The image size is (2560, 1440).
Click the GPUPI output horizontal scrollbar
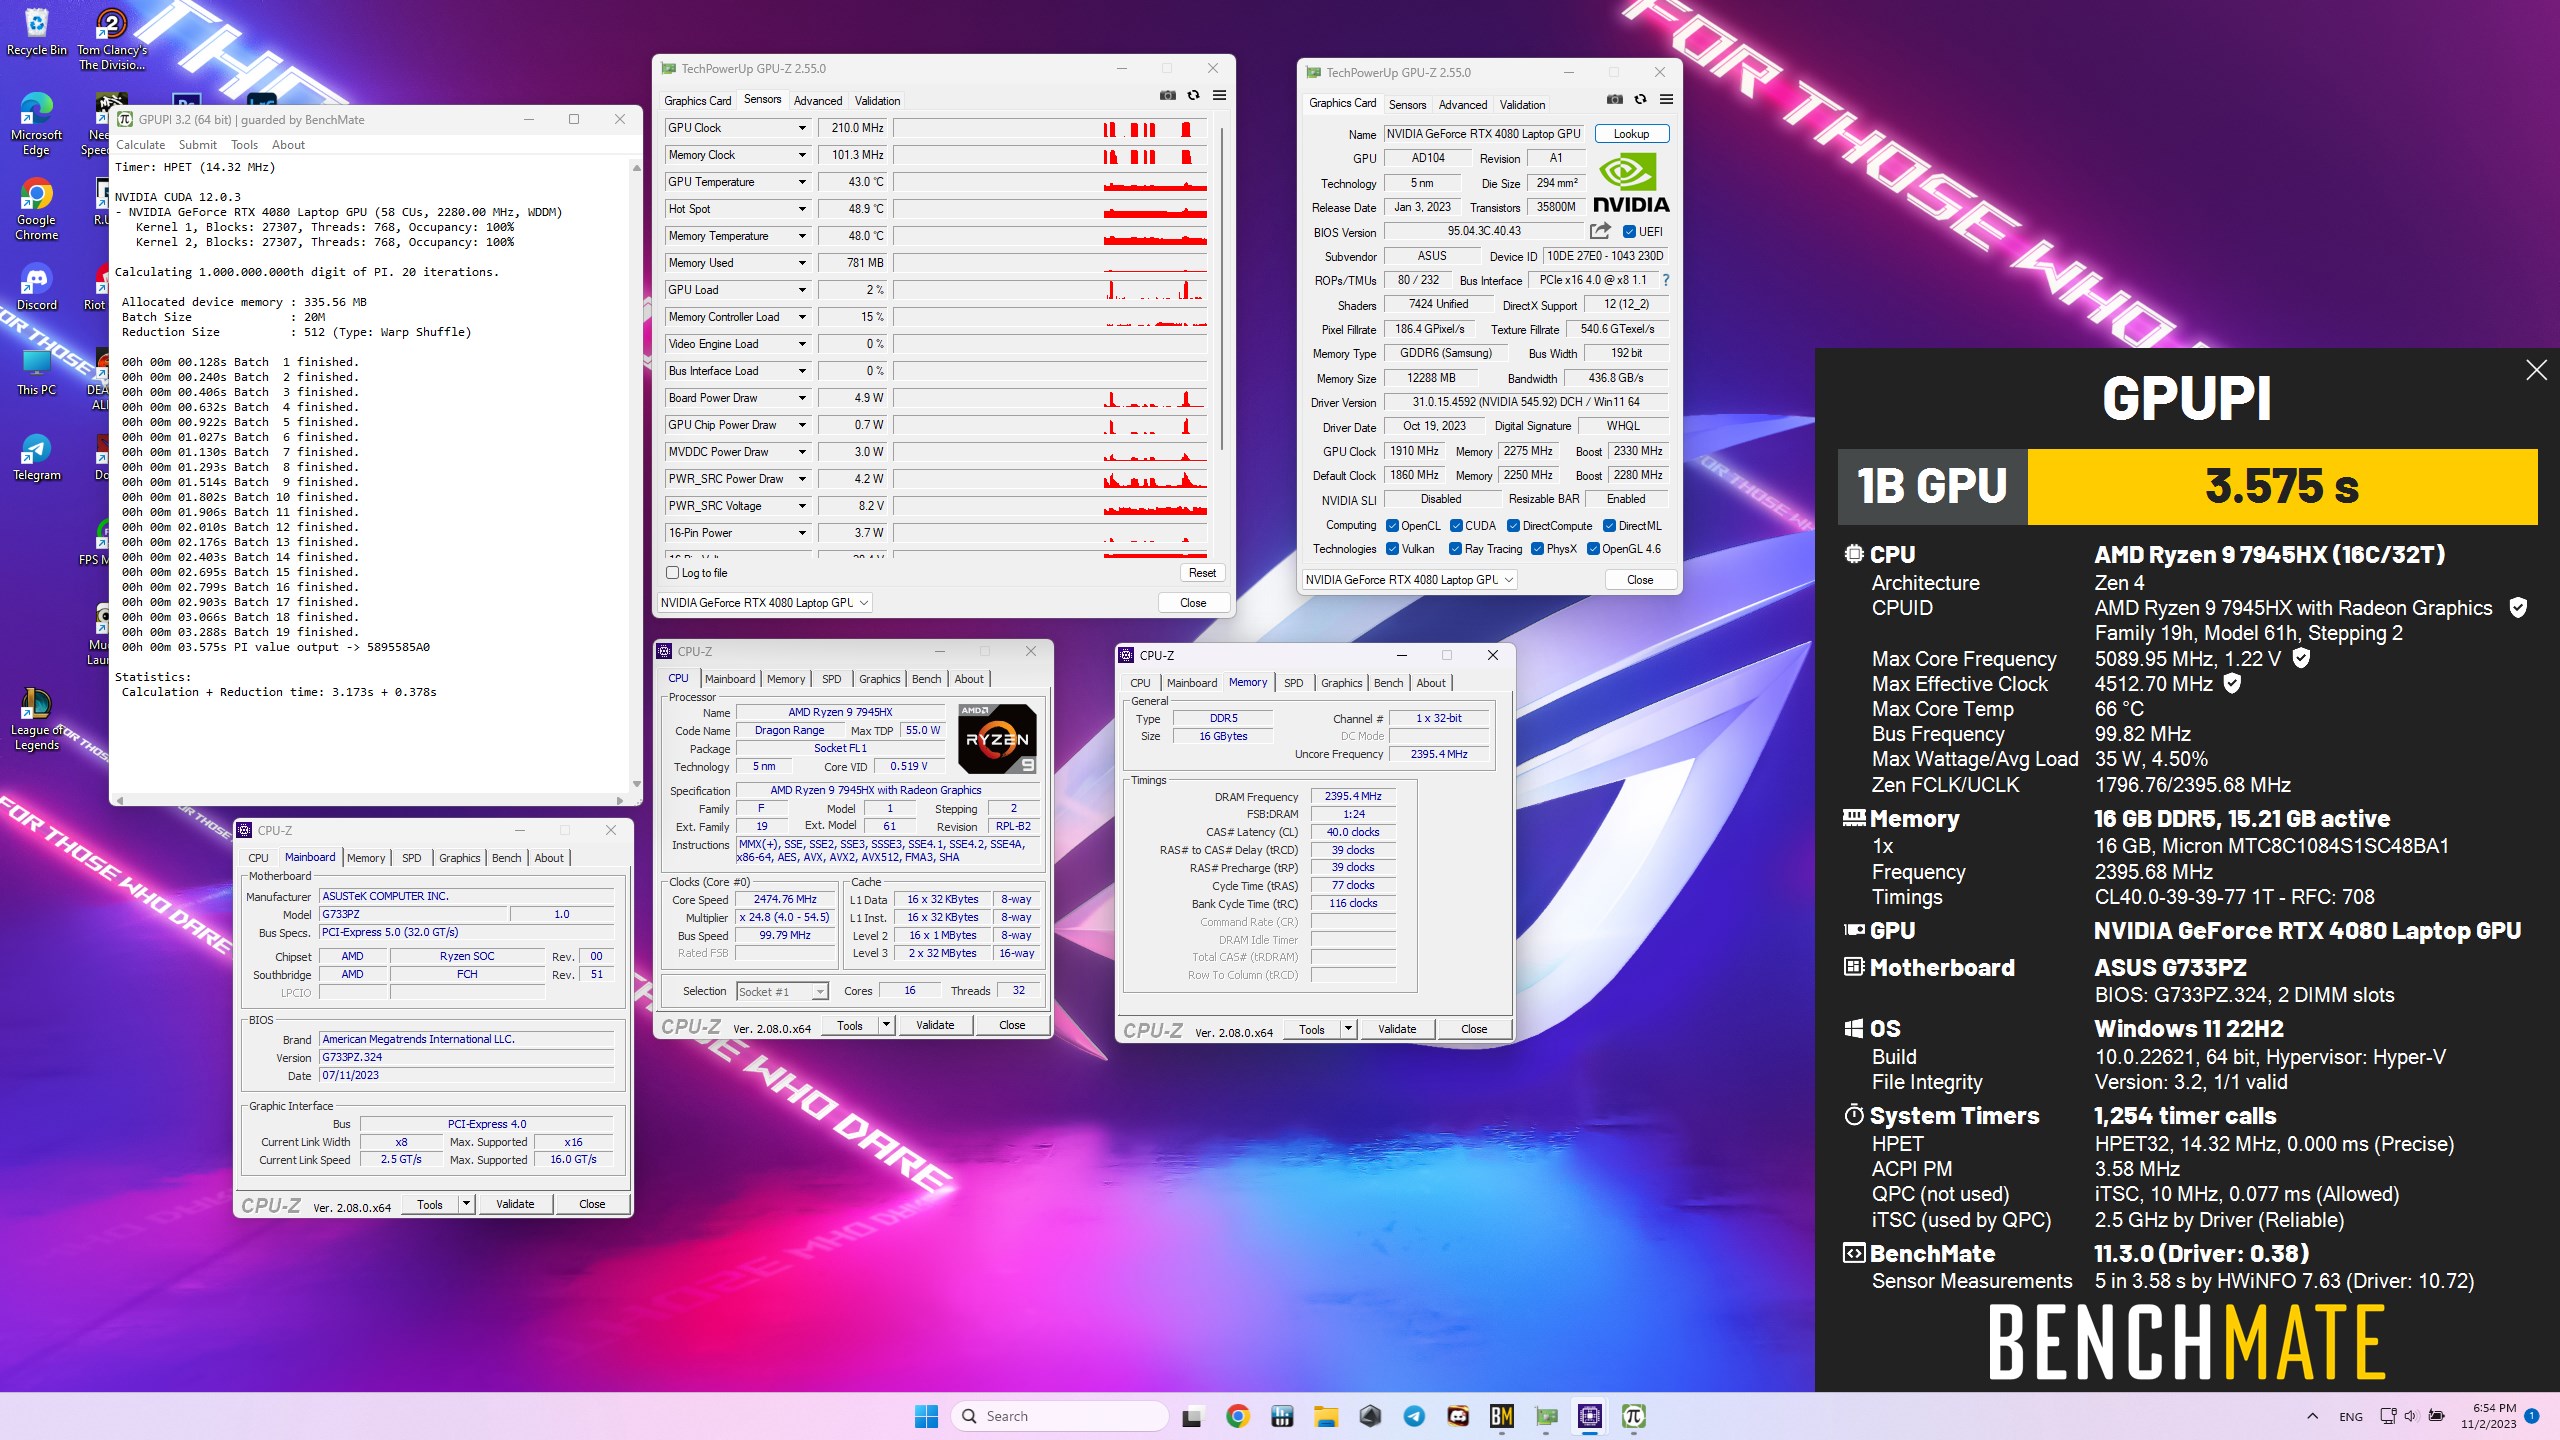tap(370, 800)
